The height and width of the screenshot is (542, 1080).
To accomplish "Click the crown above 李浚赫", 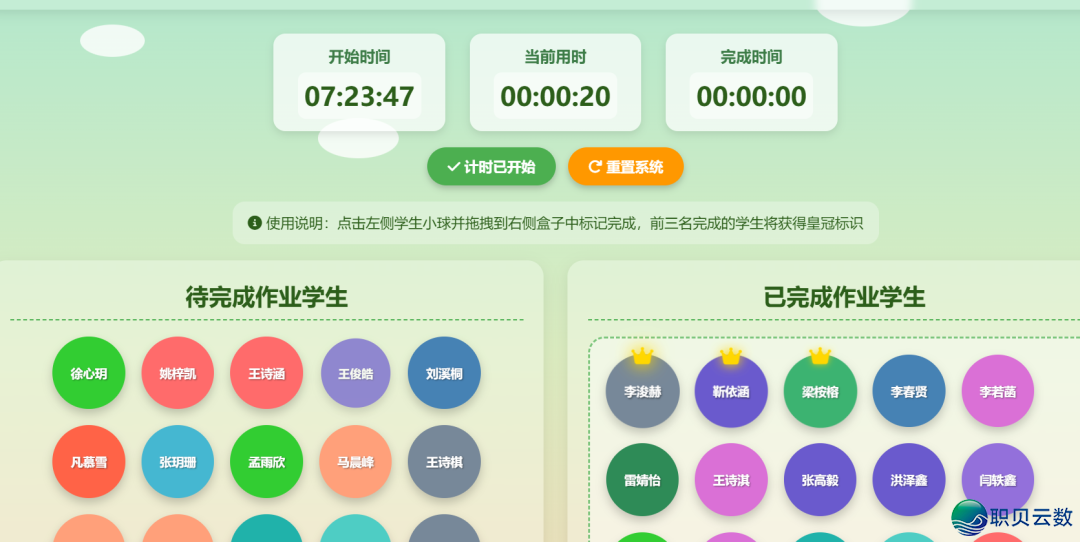I will click(x=642, y=355).
